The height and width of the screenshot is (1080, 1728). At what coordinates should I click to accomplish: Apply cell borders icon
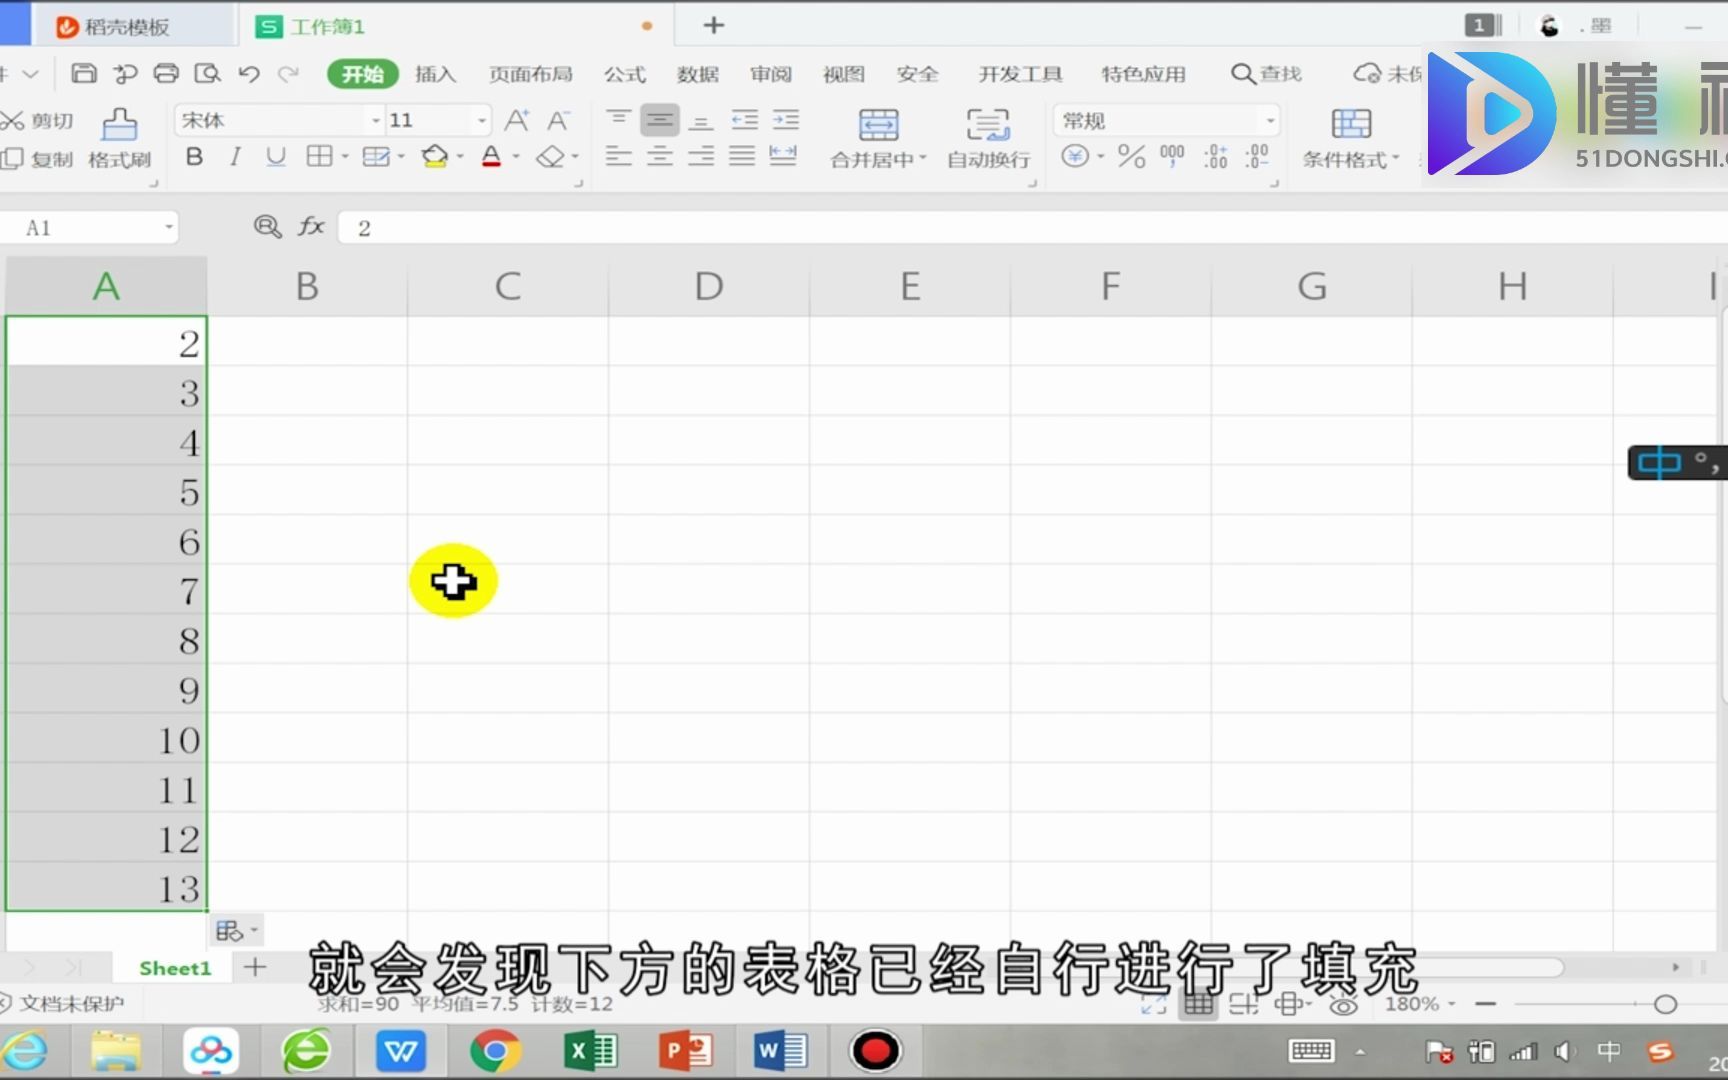(319, 156)
